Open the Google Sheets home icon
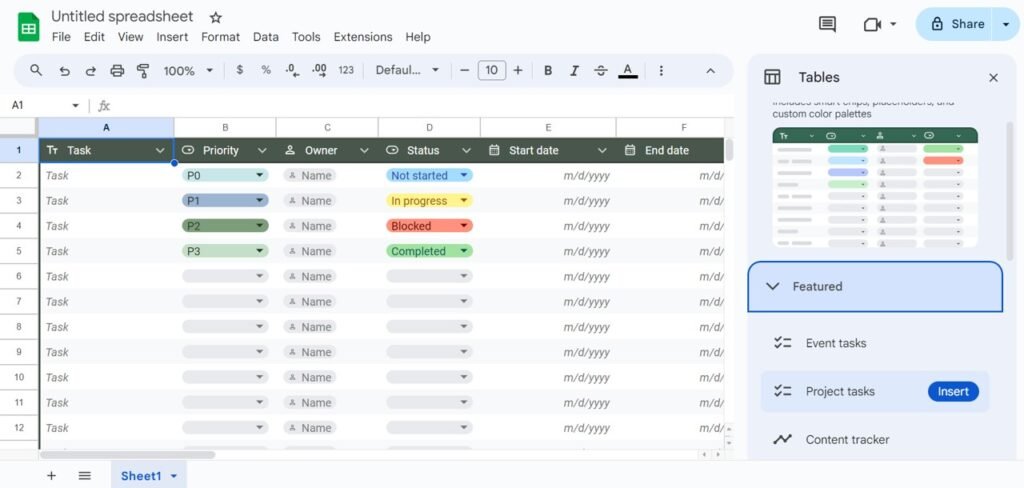This screenshot has height=488, width=1024. tap(29, 27)
